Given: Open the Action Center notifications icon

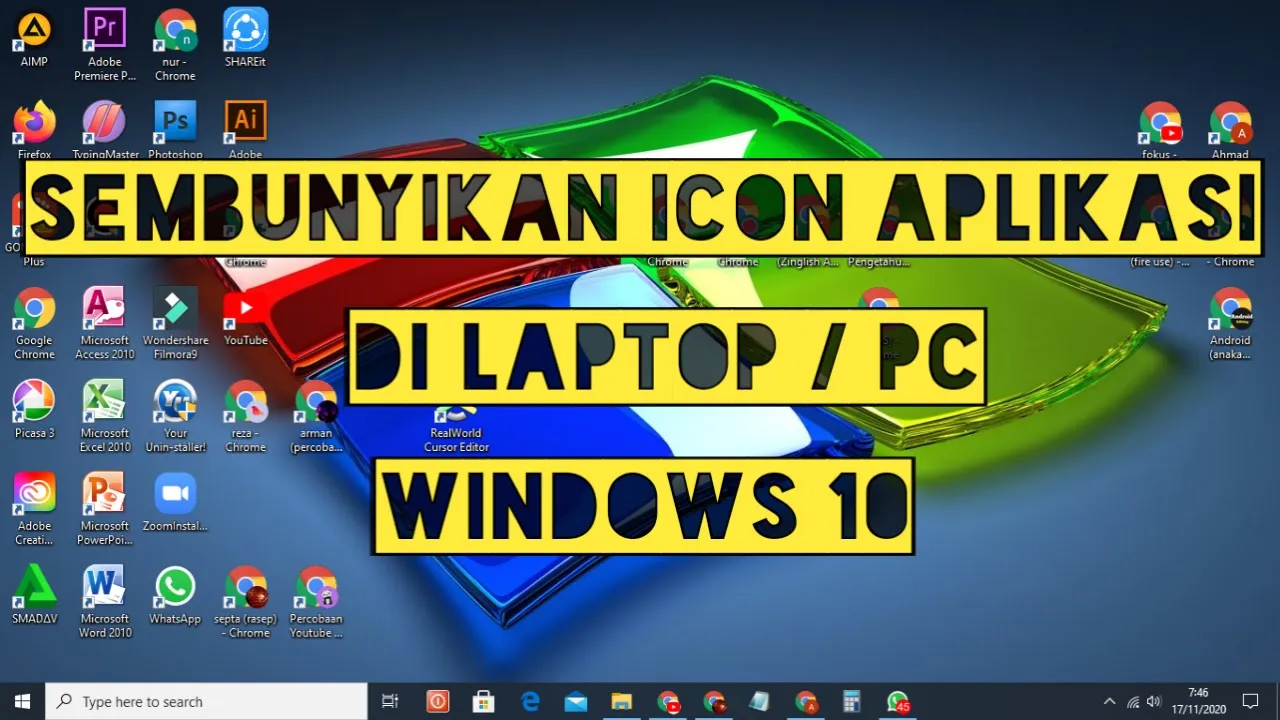Looking at the screenshot, I should (x=1250, y=702).
